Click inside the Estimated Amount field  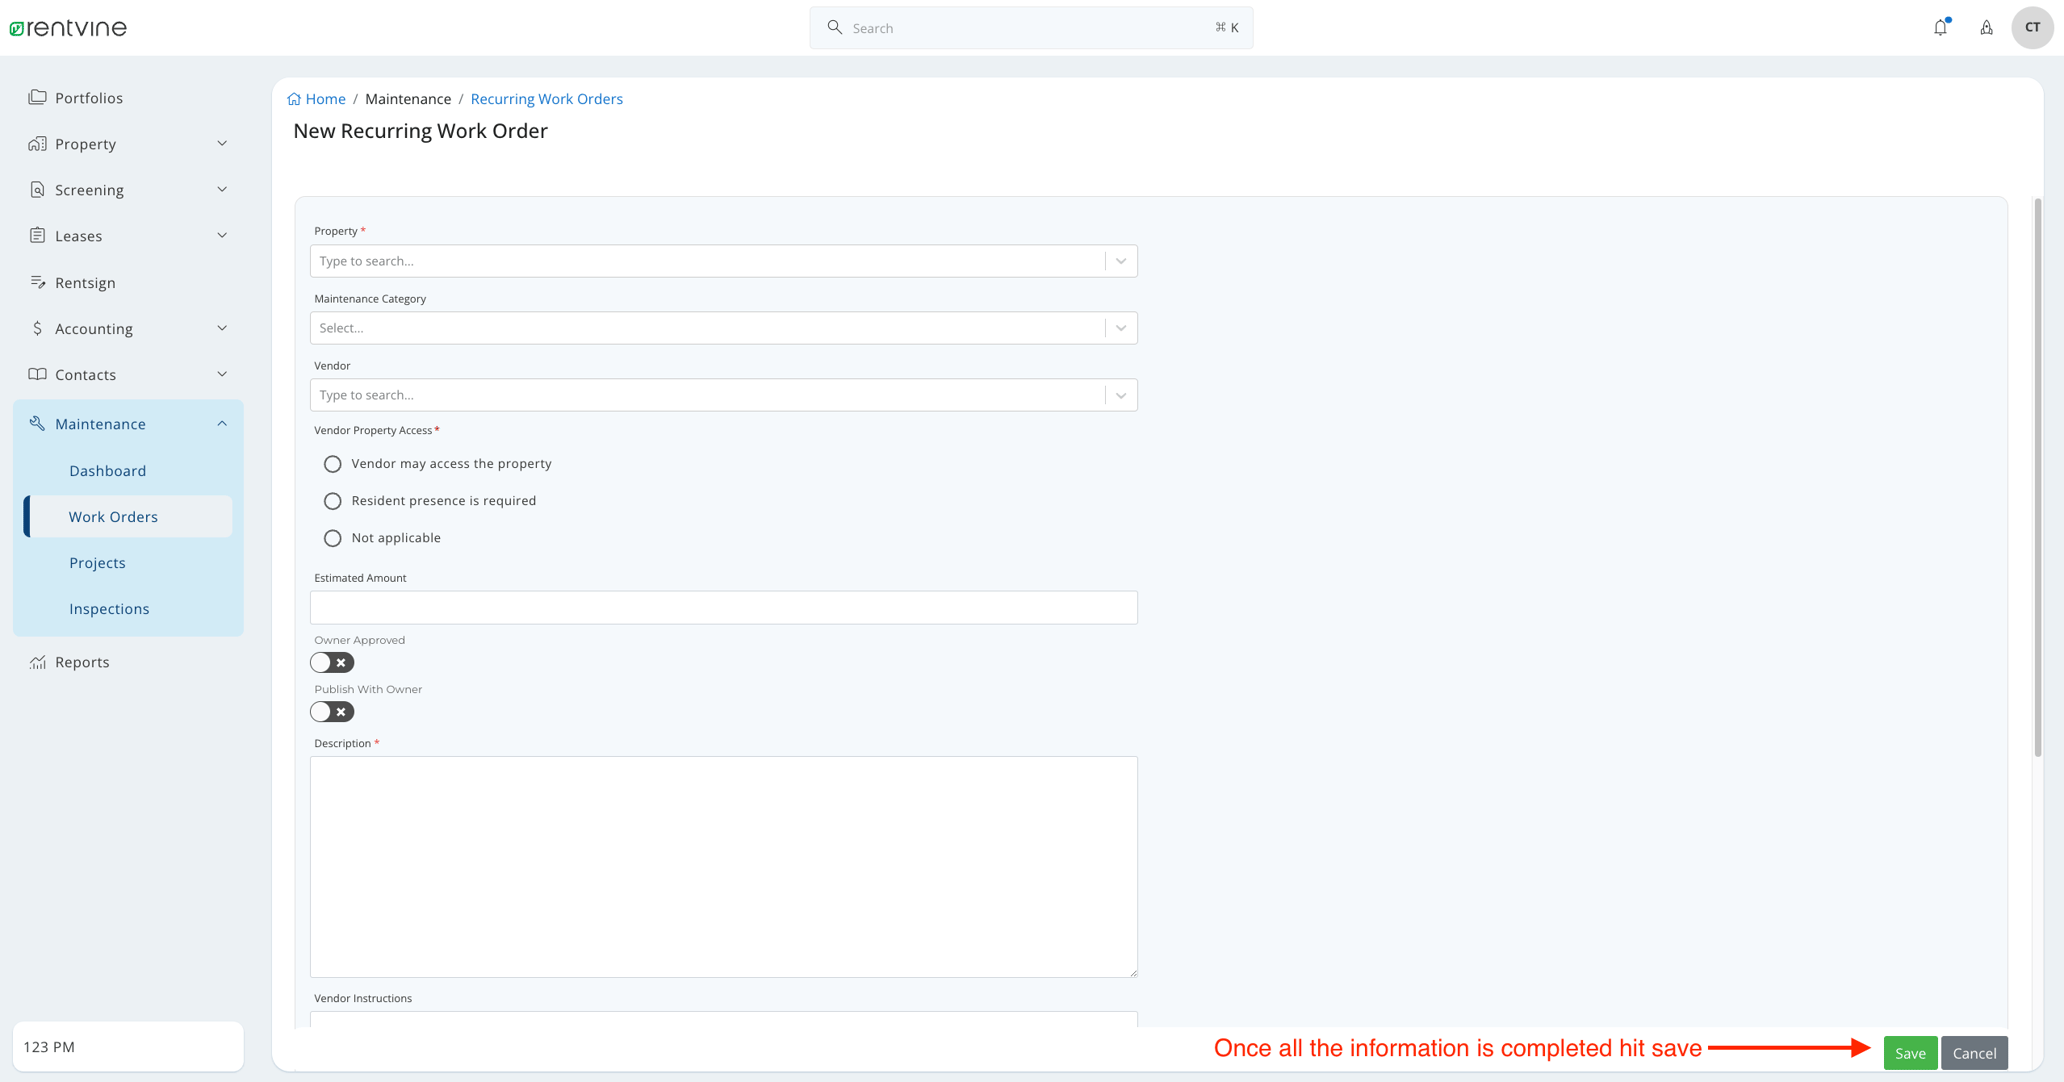pos(724,607)
